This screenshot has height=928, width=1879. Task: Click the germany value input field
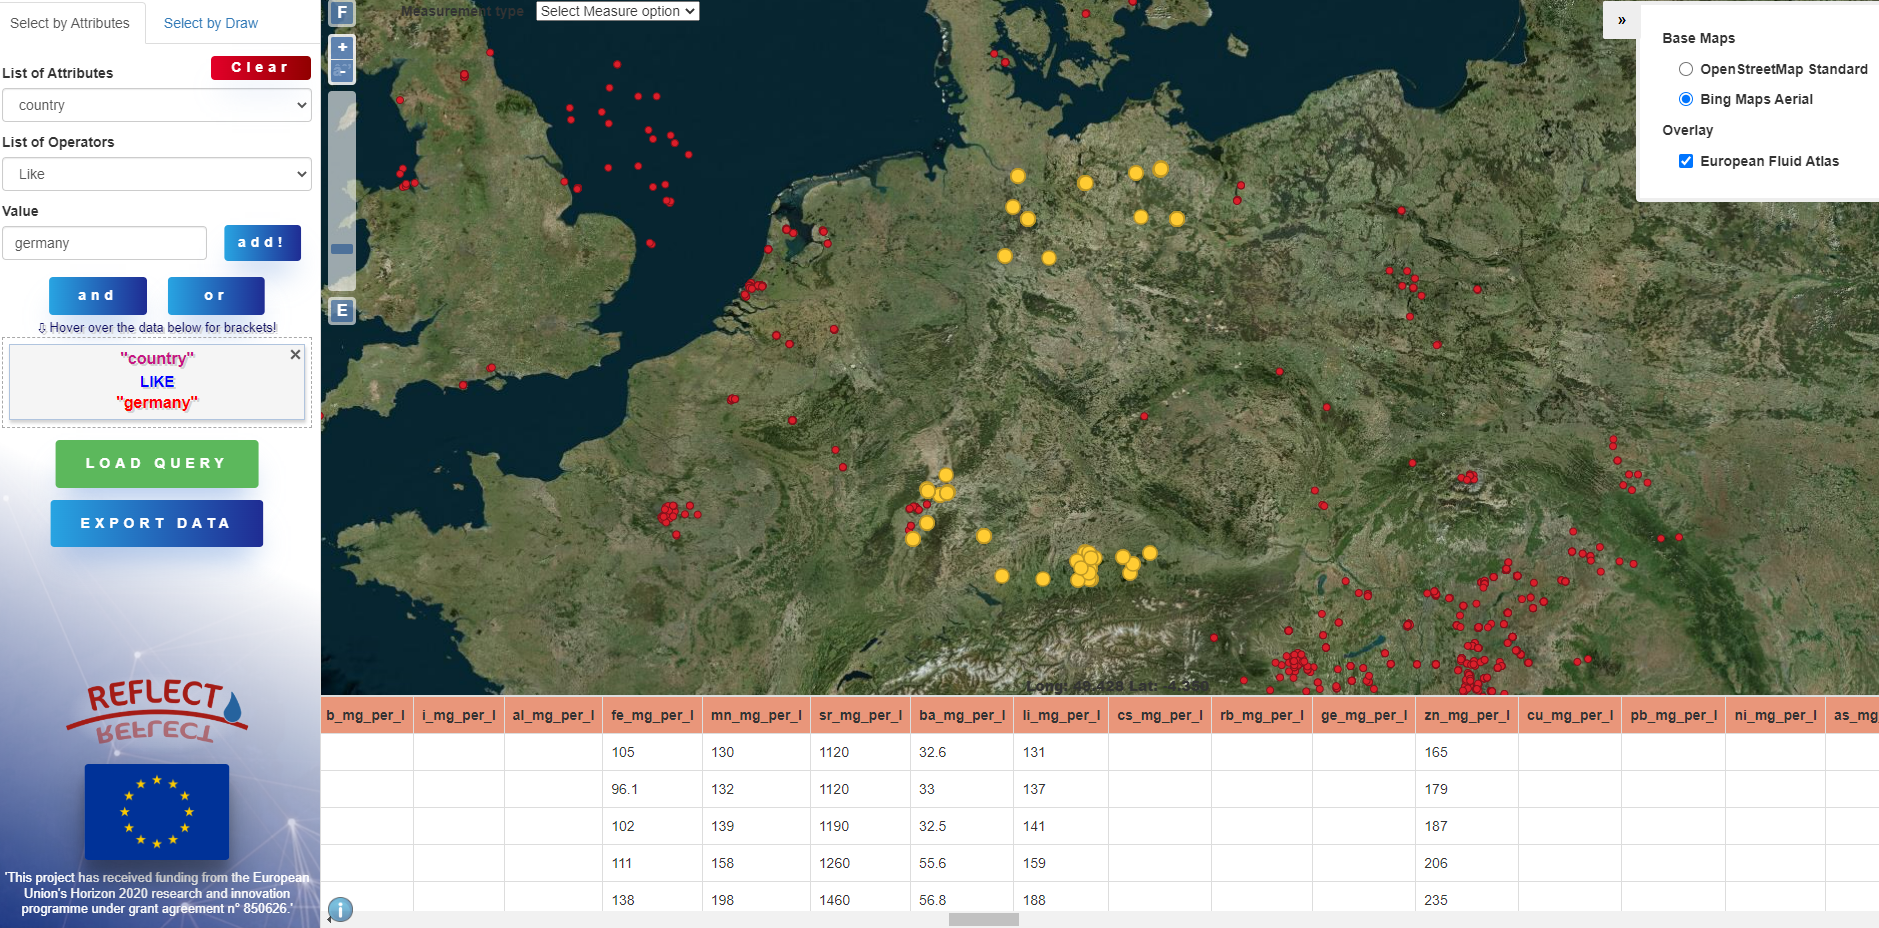(x=104, y=242)
